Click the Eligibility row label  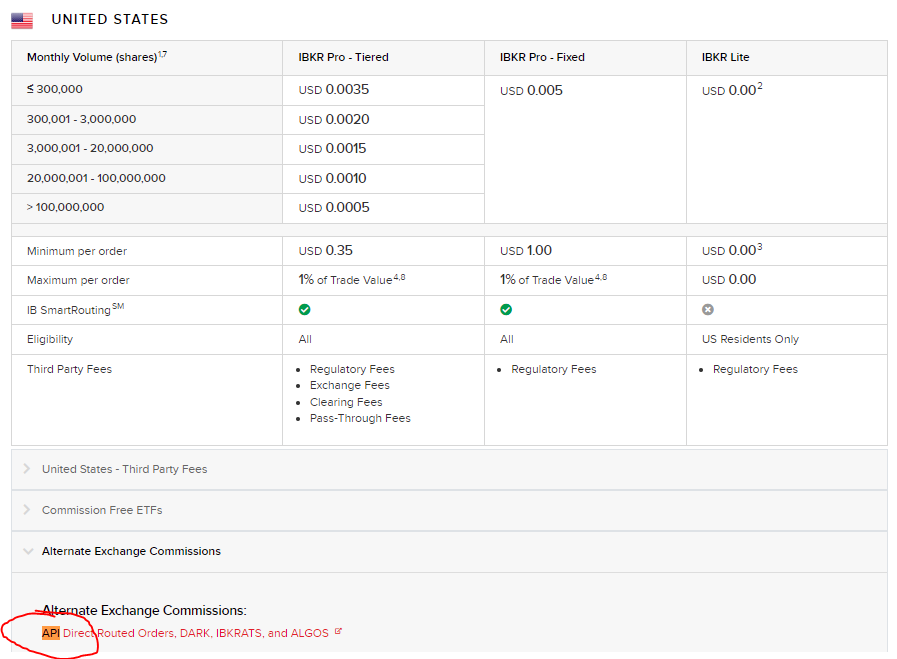pyautogui.click(x=50, y=339)
